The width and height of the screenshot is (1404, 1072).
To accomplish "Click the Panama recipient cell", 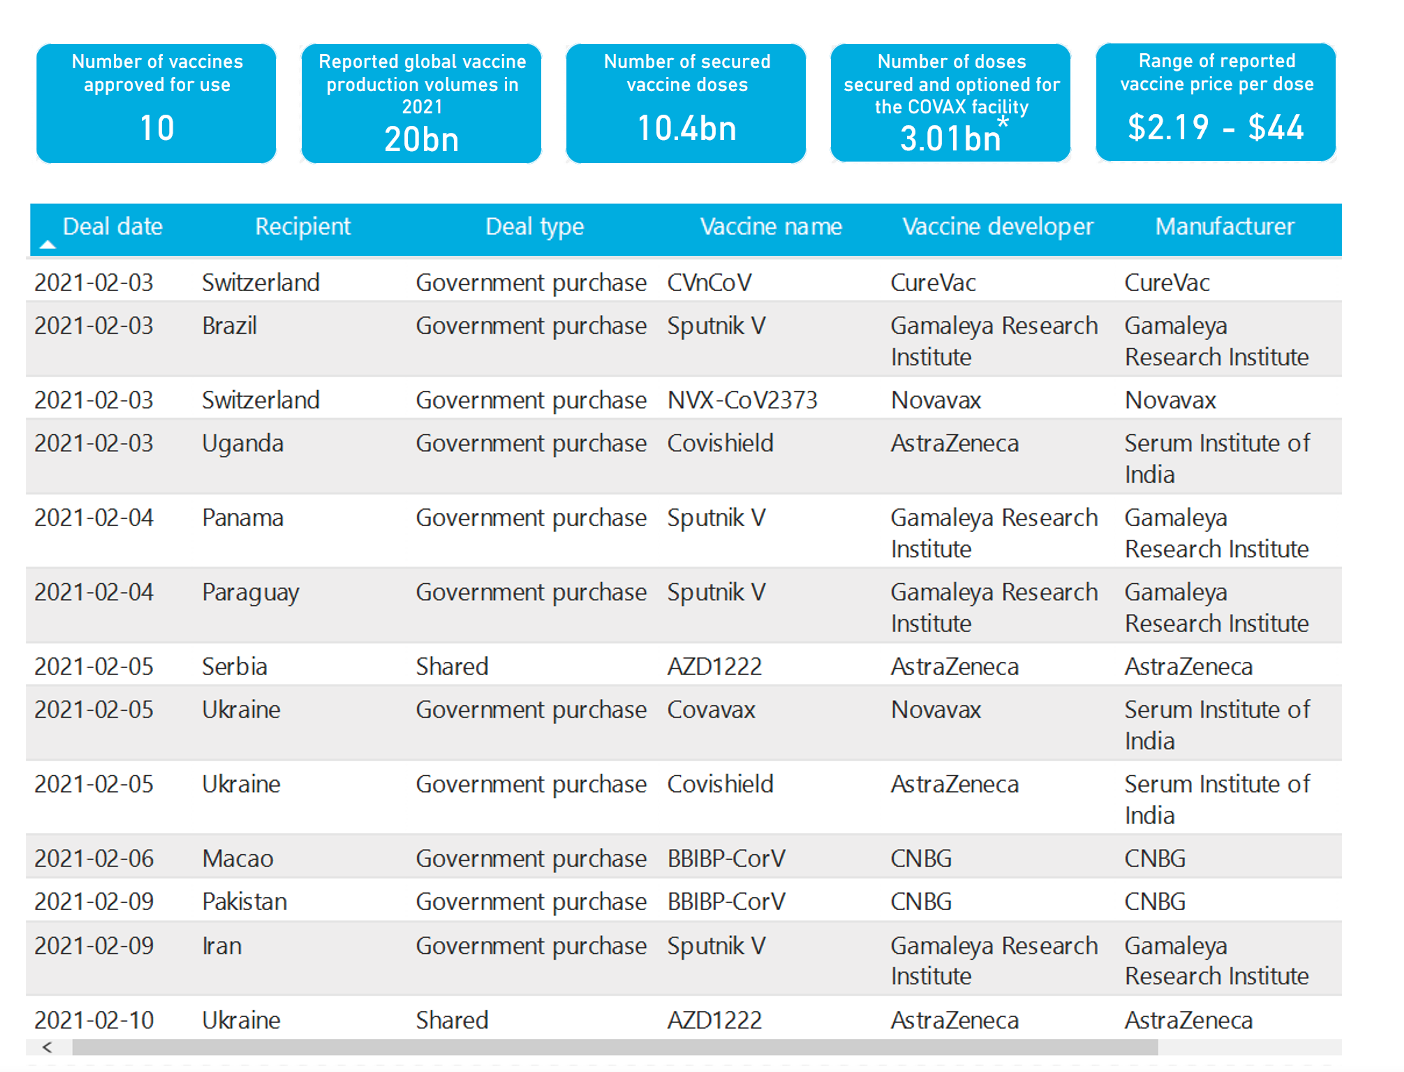I will tap(243, 518).
